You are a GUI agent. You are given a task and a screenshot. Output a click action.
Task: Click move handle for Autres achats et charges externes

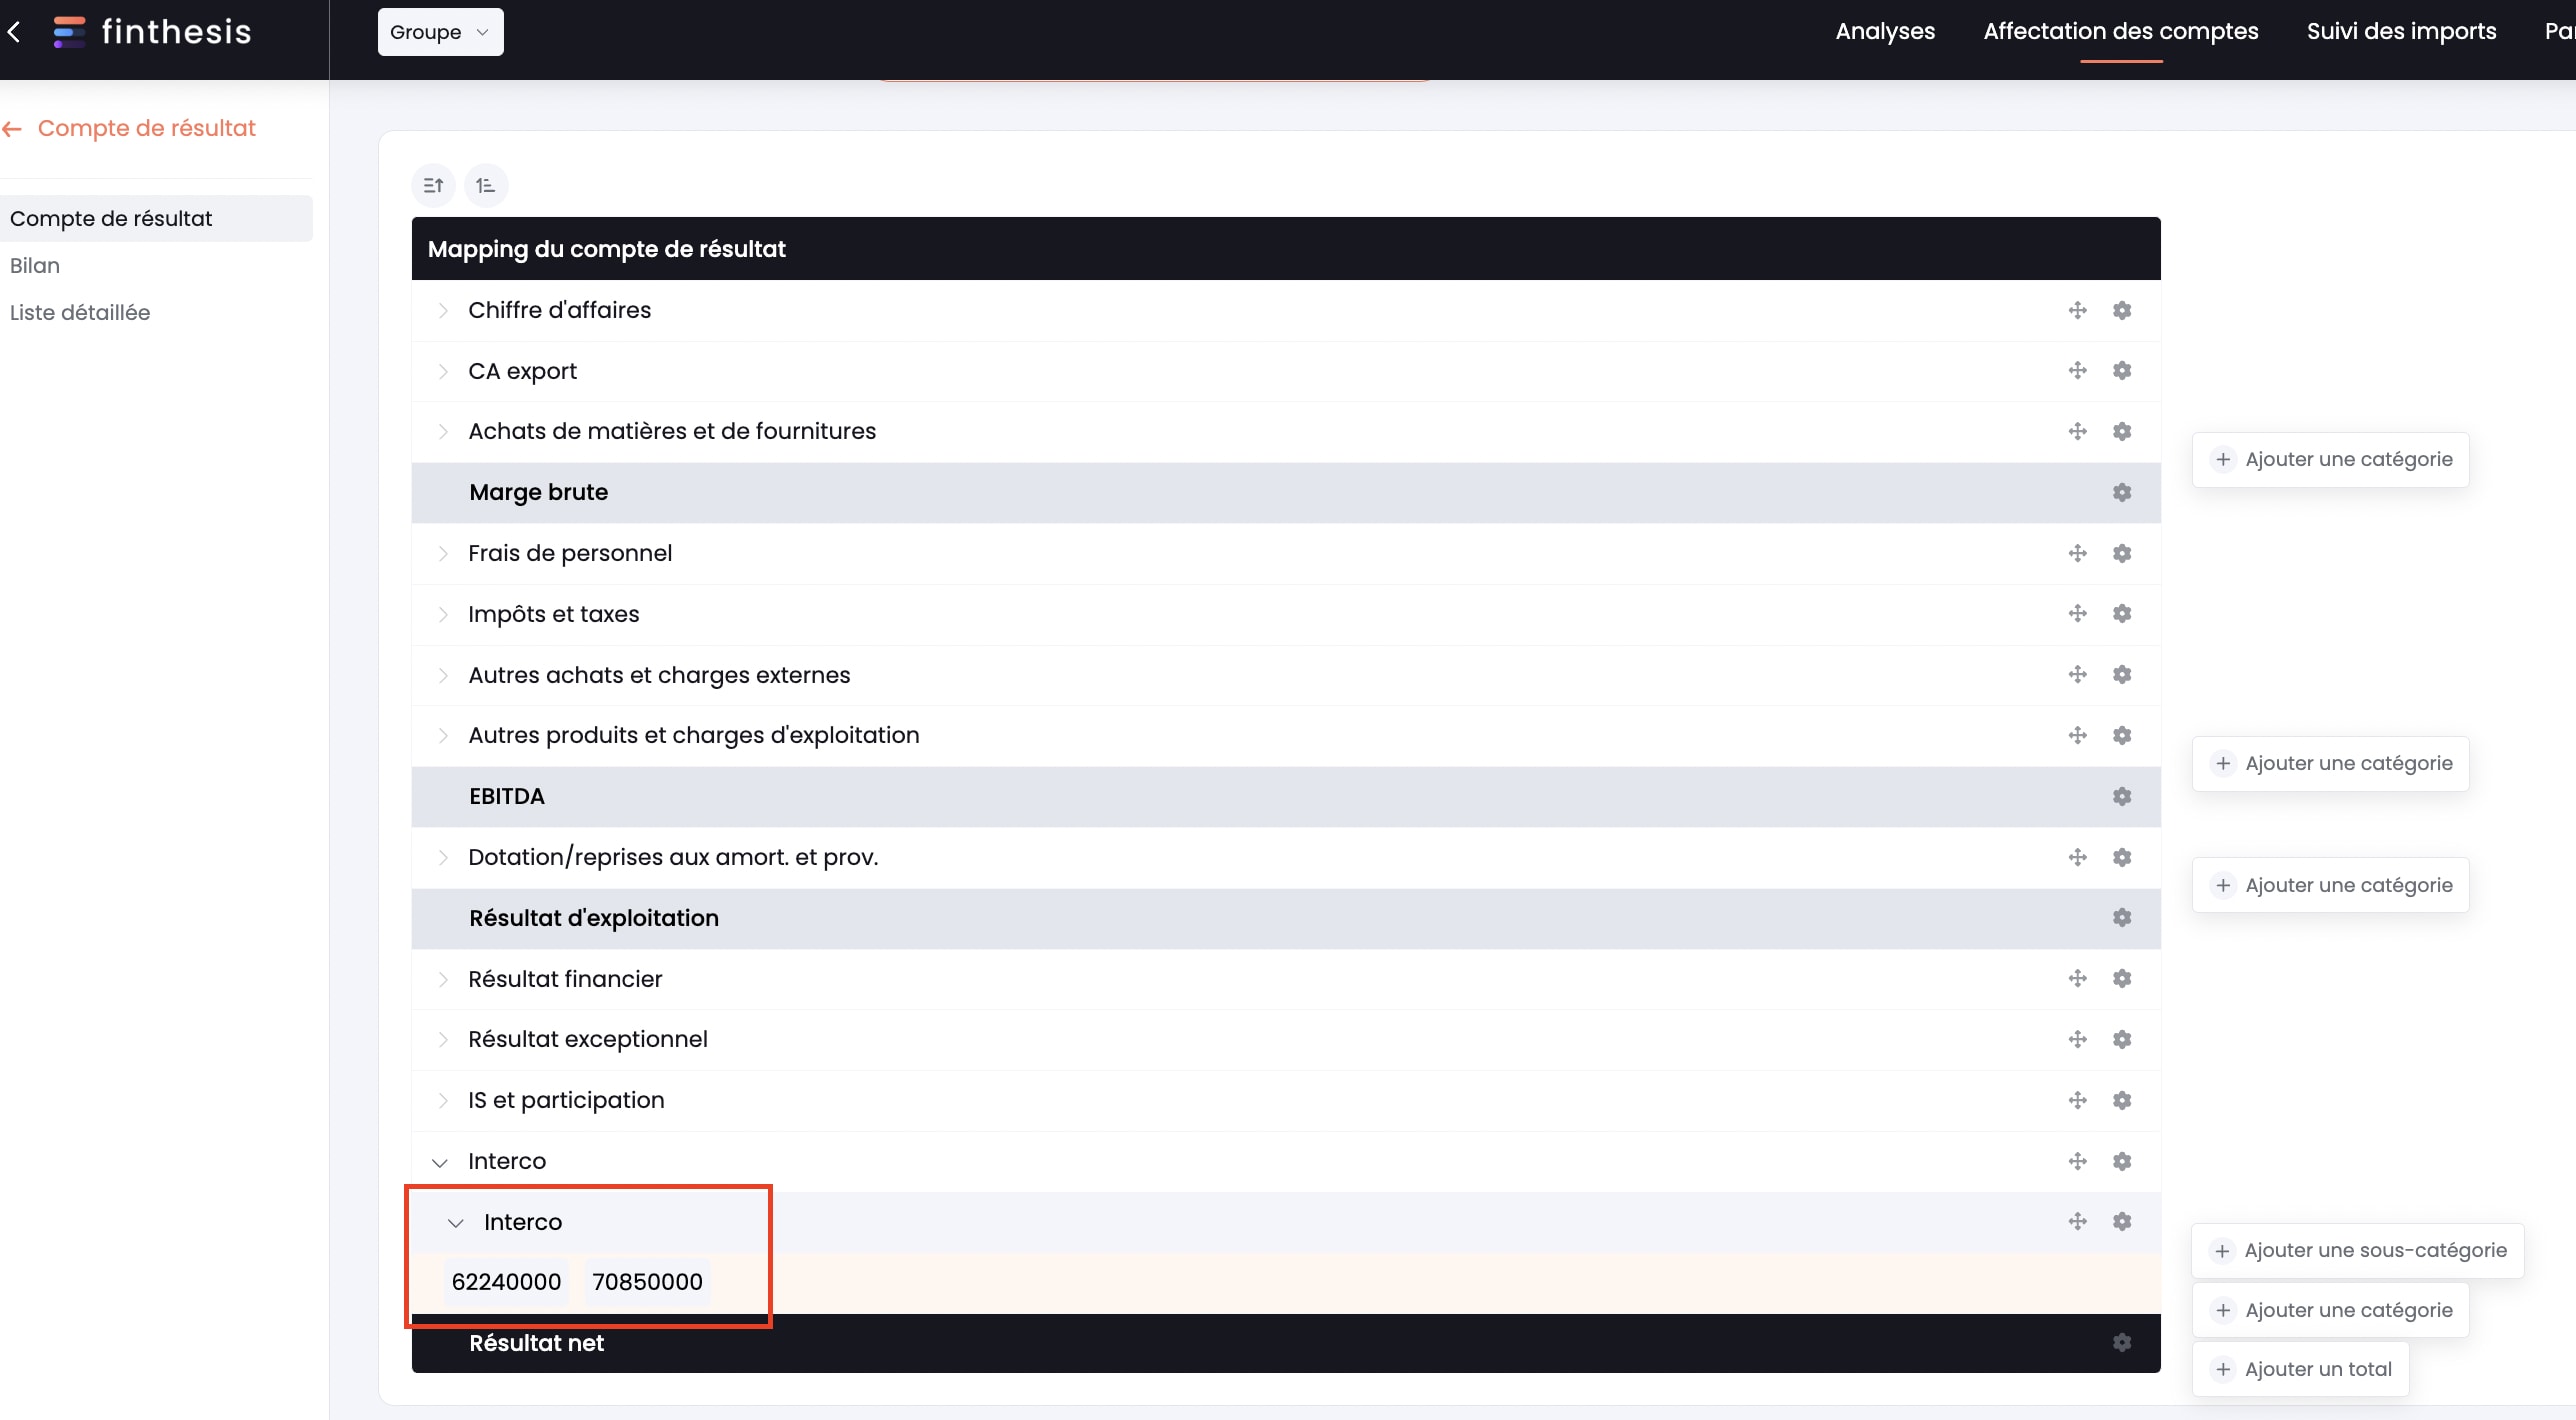click(x=2077, y=674)
